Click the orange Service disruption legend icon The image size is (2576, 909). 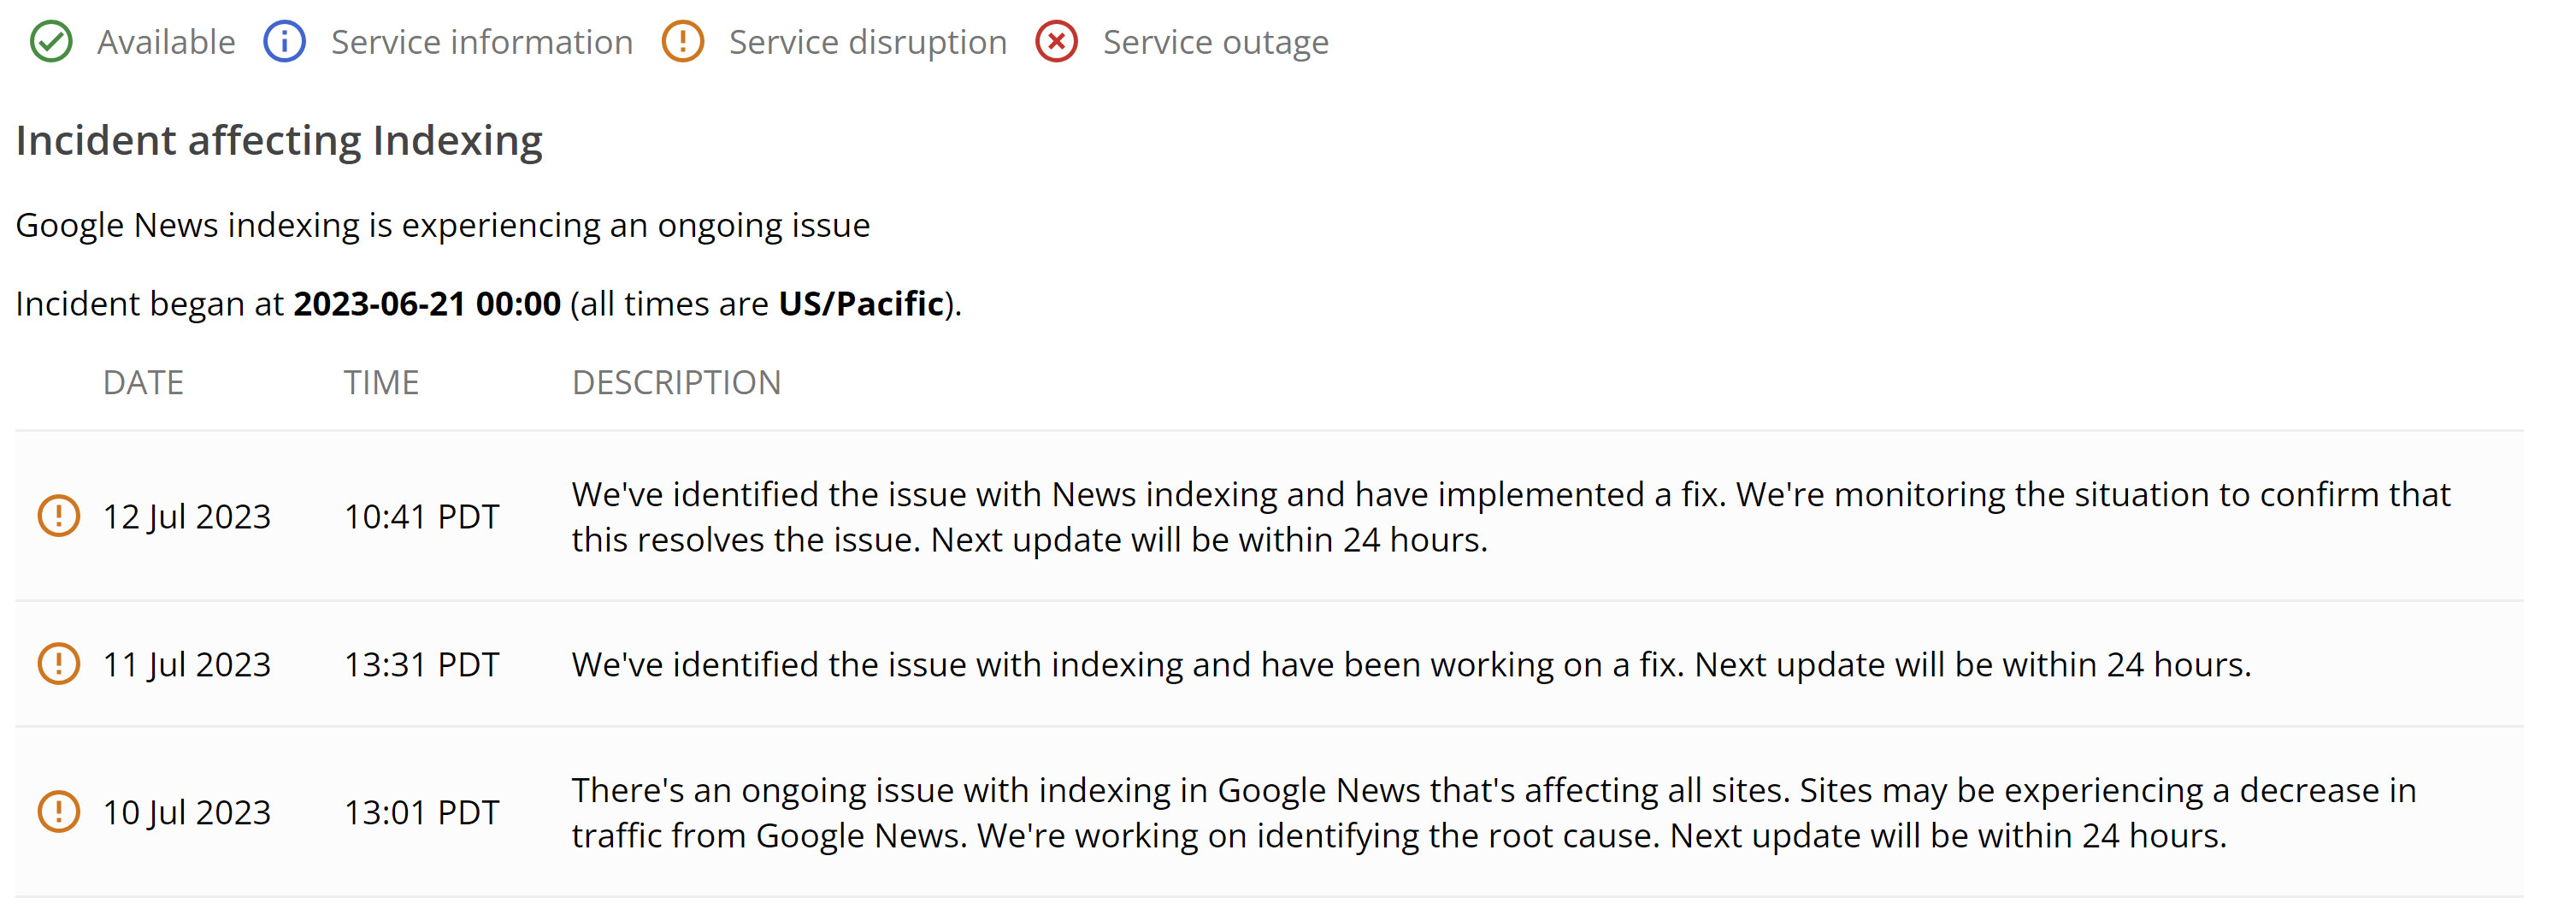point(683,42)
